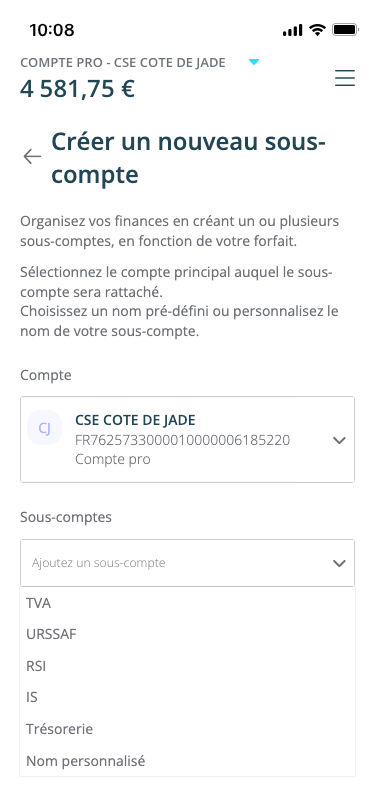Expand the Compte selector chevron

(x=339, y=440)
